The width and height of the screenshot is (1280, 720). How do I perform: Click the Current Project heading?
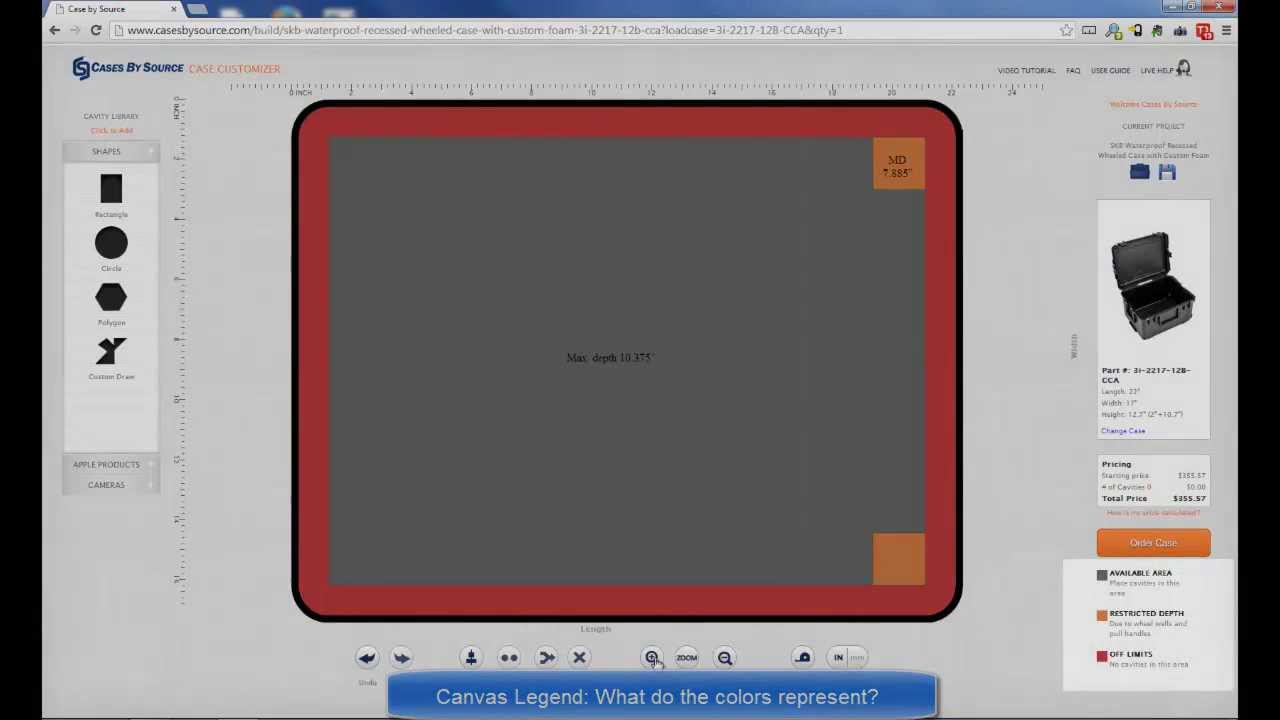pyautogui.click(x=1153, y=126)
